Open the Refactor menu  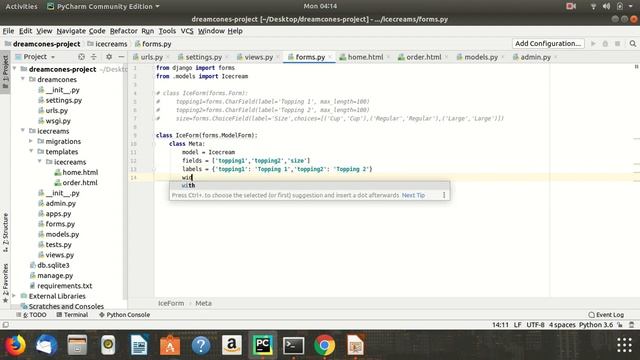click(124, 31)
